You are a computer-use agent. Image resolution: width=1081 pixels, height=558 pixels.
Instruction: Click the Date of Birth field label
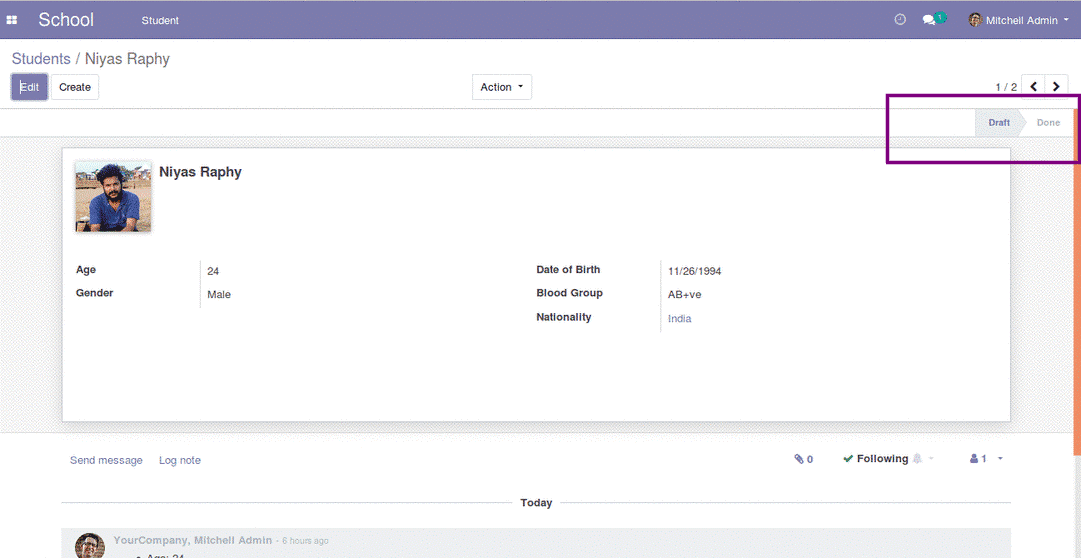point(568,270)
